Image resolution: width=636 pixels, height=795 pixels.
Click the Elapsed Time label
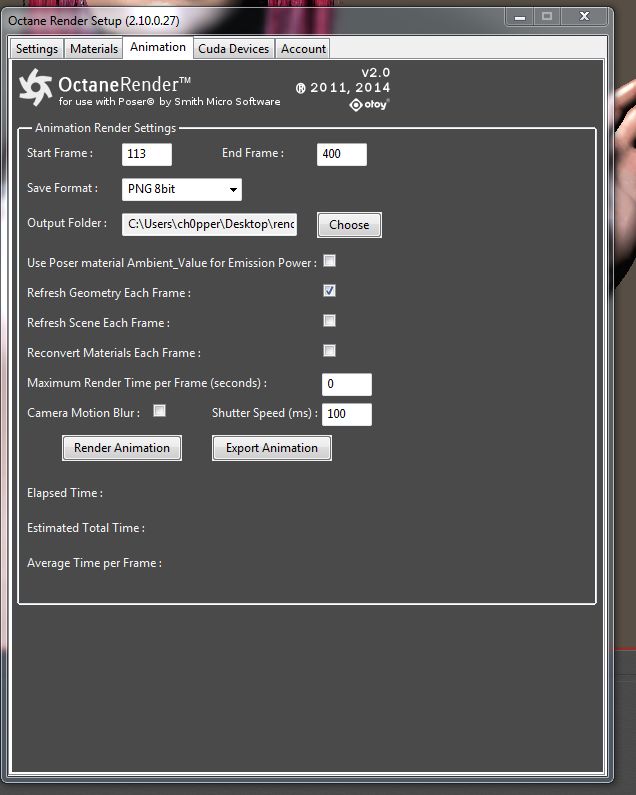click(x=65, y=493)
